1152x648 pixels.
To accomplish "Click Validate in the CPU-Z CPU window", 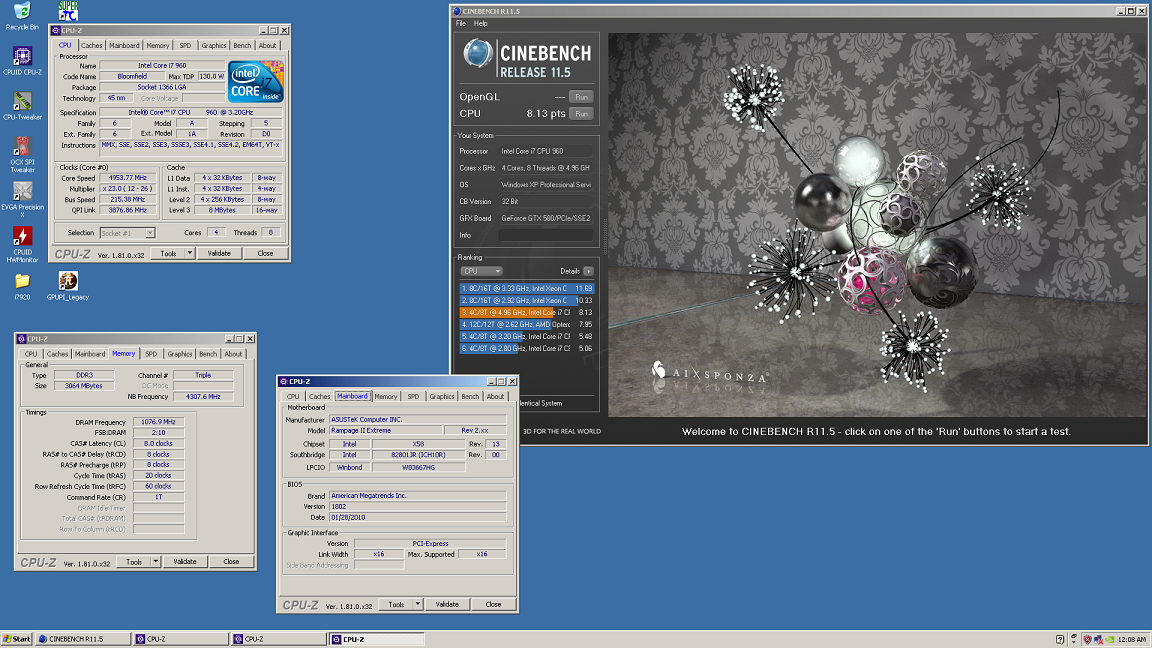I will tap(219, 253).
